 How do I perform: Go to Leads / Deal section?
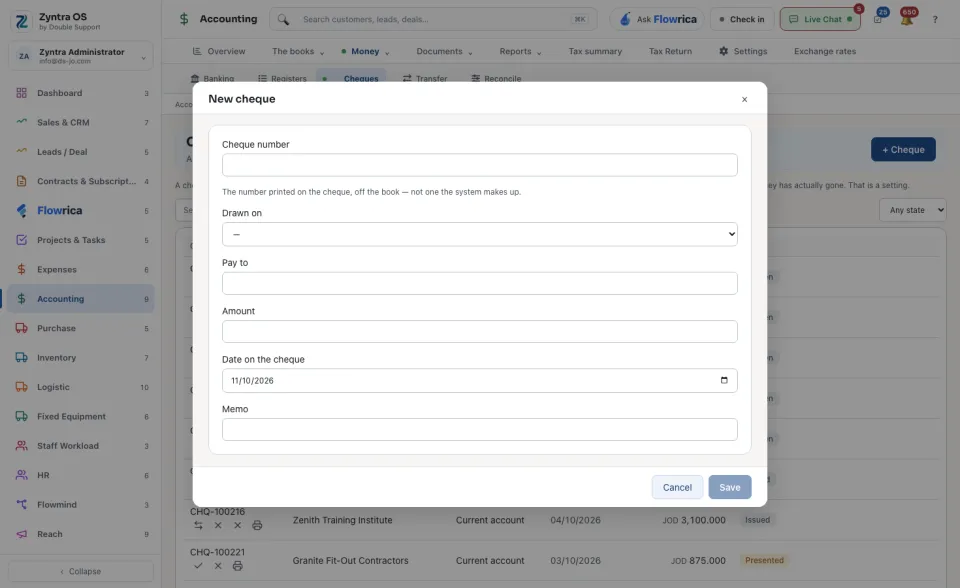(x=80, y=152)
